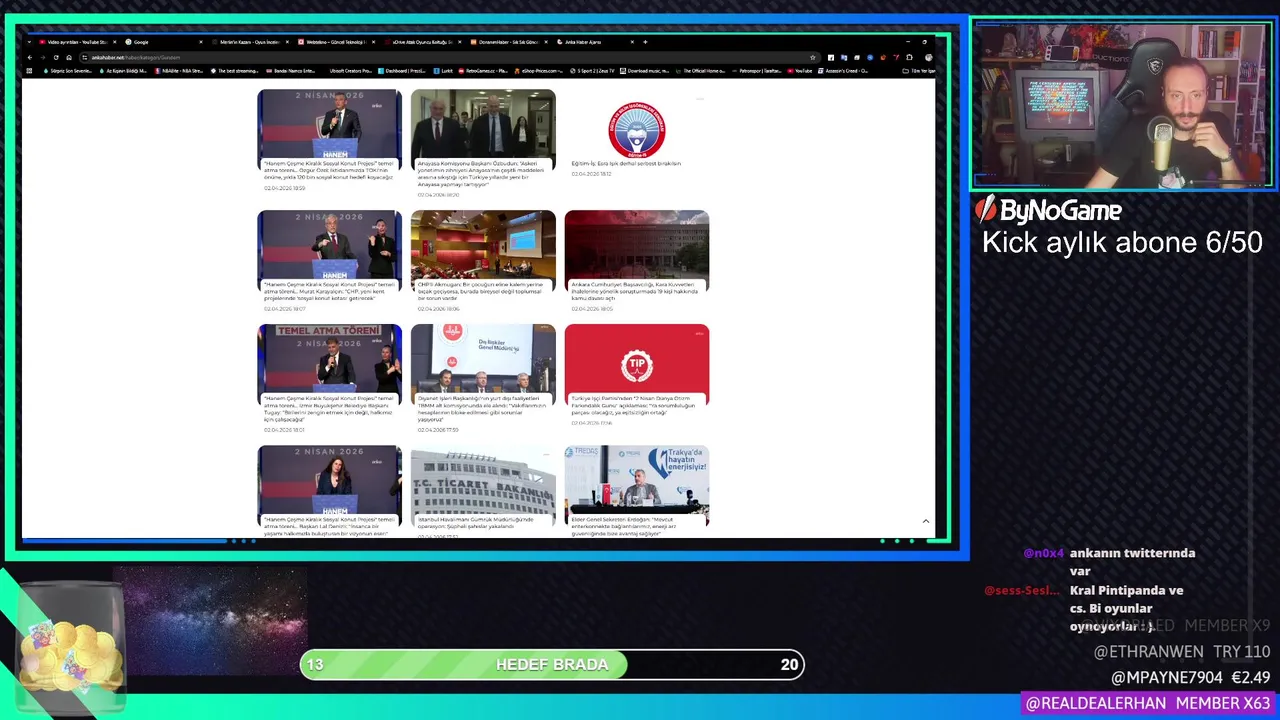
Task: Open the tab search chevron at tab strip start
Action: coord(30,42)
